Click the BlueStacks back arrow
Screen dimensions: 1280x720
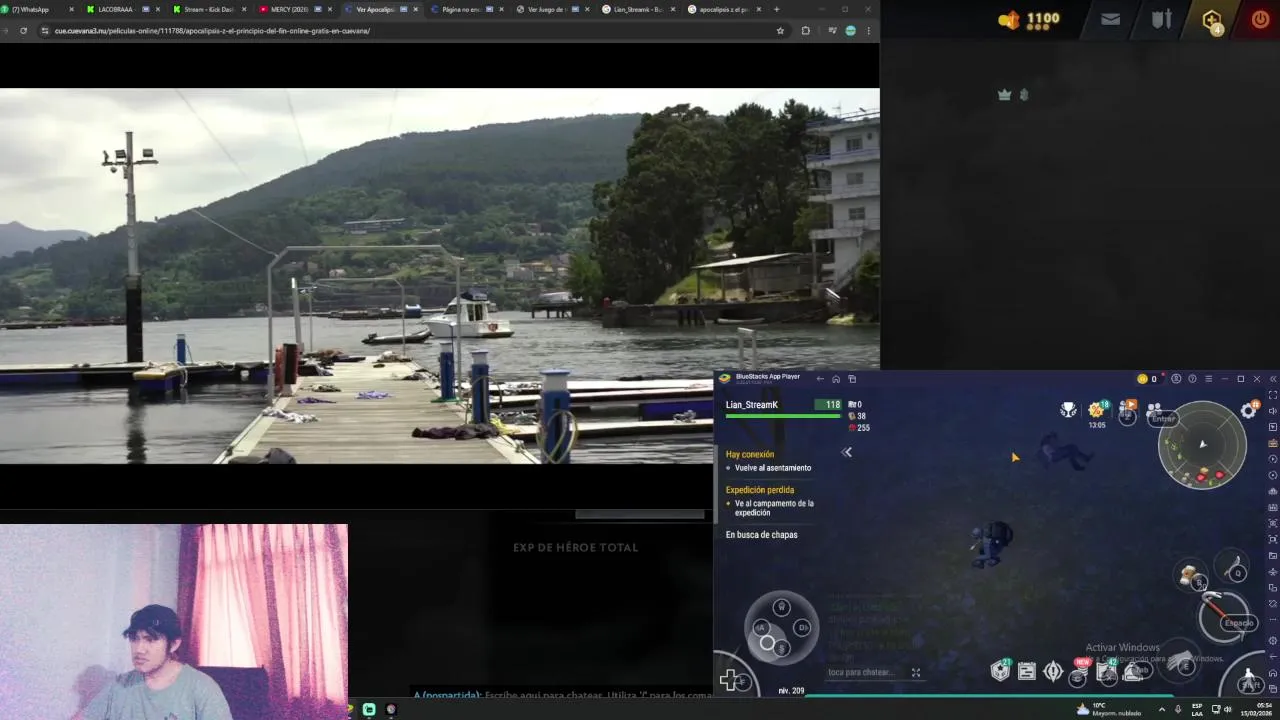click(x=820, y=379)
